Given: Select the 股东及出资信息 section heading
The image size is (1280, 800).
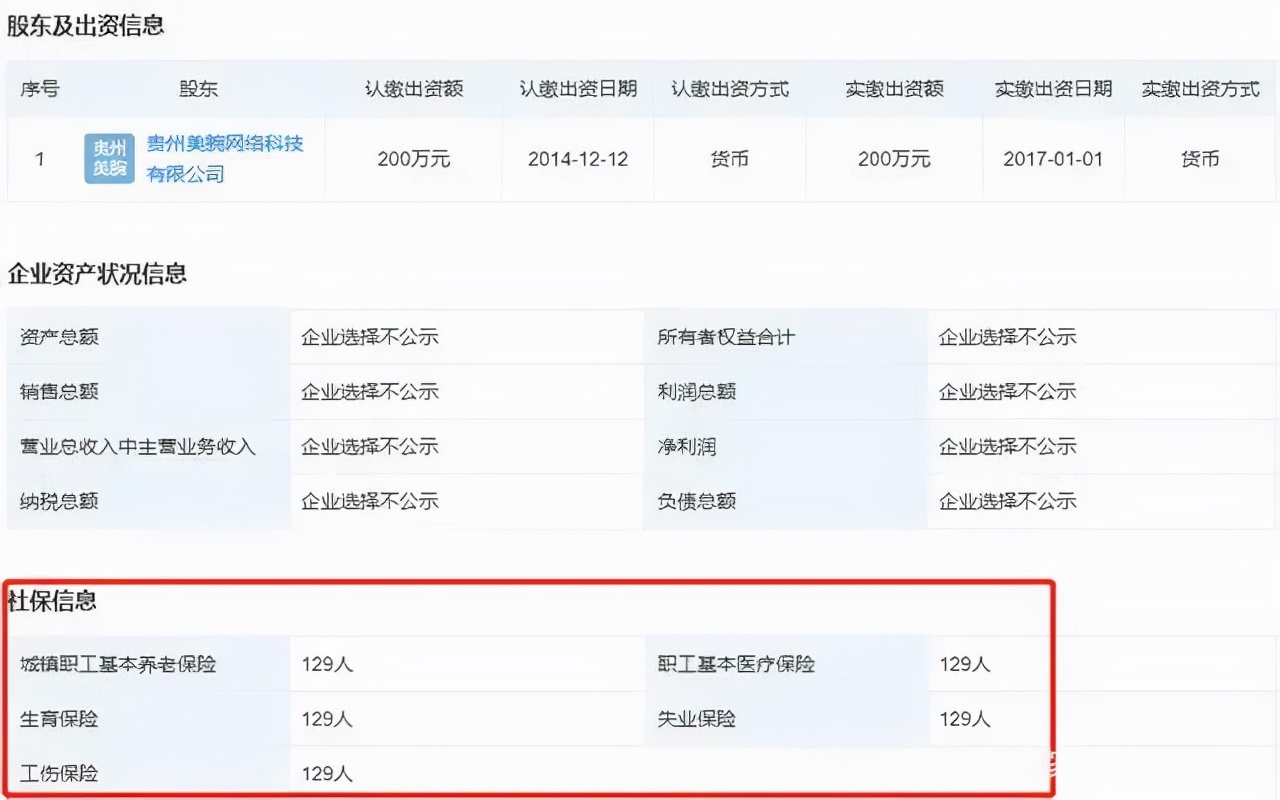Looking at the screenshot, I should 86,26.
